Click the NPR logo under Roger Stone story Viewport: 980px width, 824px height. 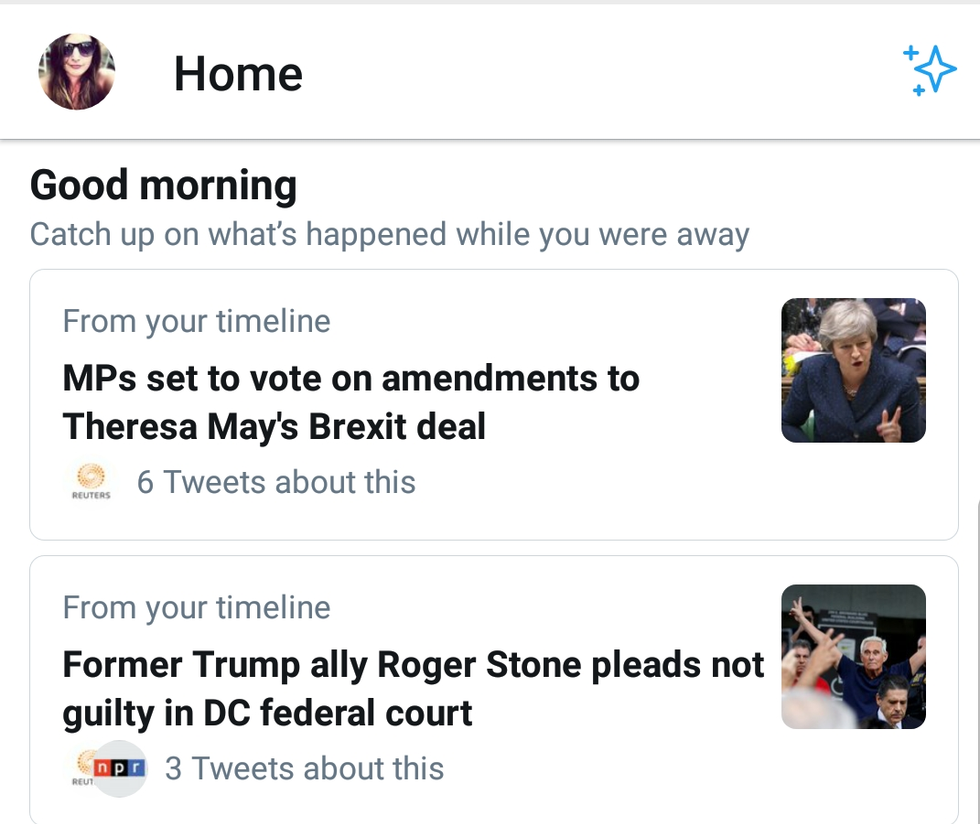click(x=122, y=768)
